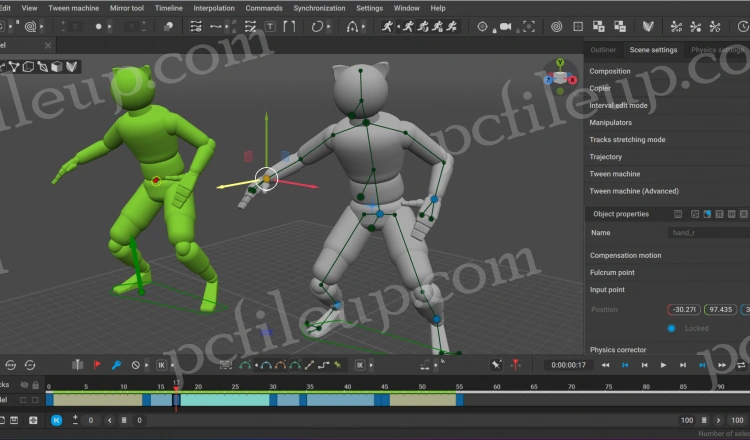
Task: Expand the Trajectory section
Action: (606, 157)
